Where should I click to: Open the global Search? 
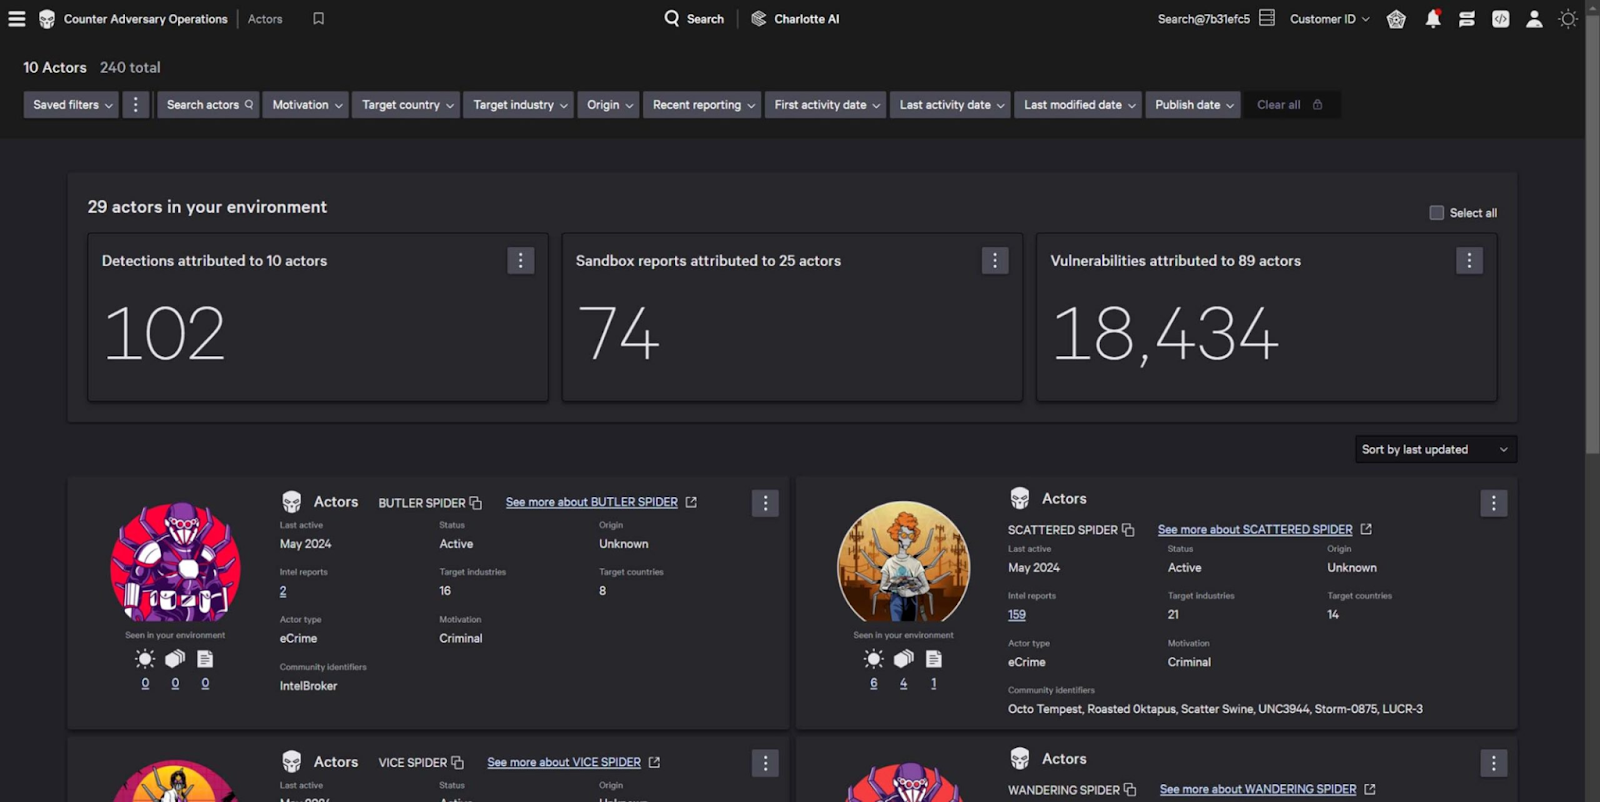pos(694,19)
